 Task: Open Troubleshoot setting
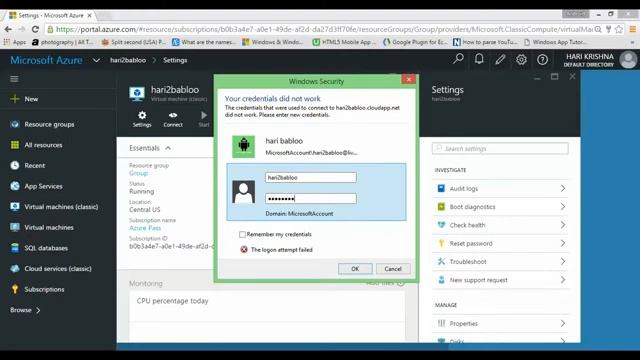point(500,262)
